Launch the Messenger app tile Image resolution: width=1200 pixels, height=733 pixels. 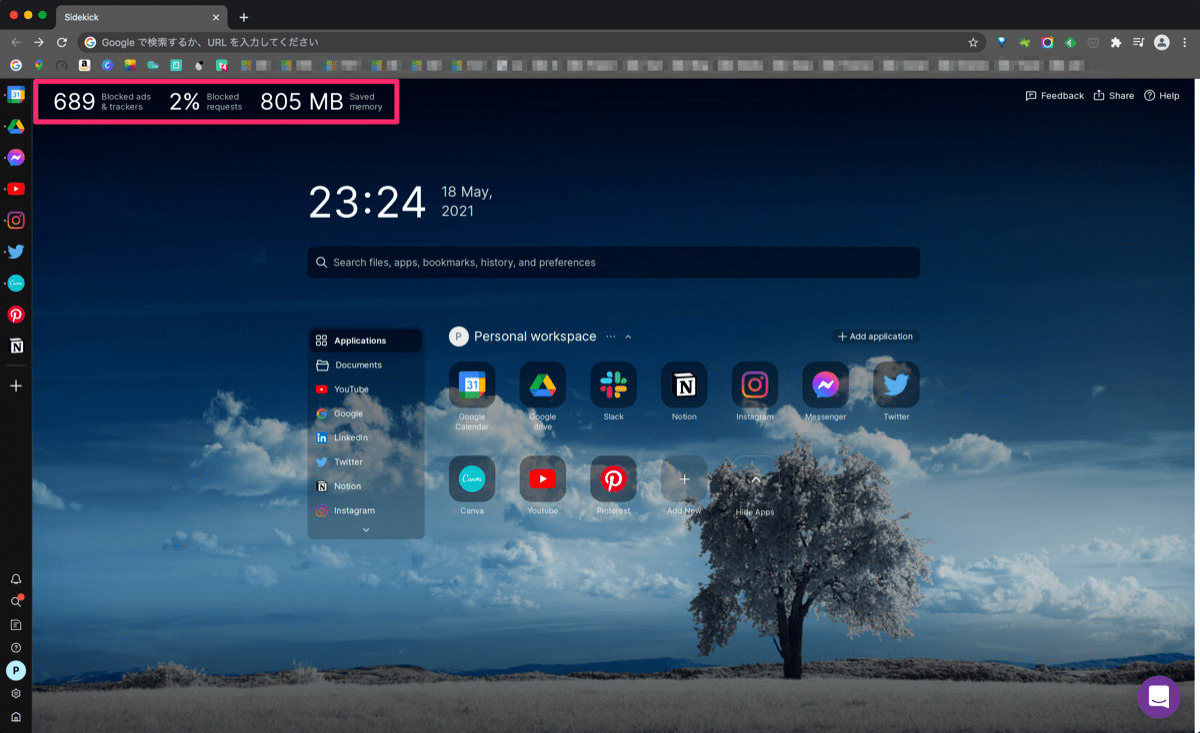[x=826, y=385]
